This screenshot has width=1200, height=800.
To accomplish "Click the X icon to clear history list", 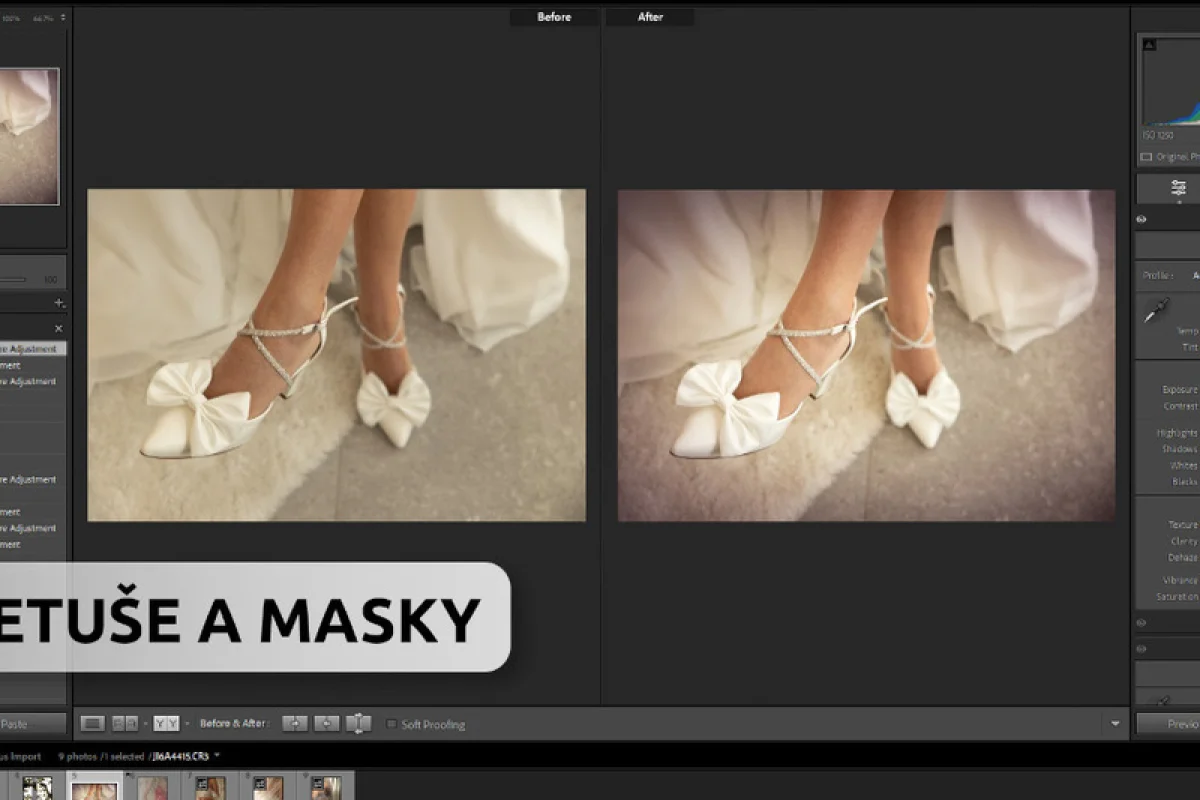I will pyautogui.click(x=58, y=328).
